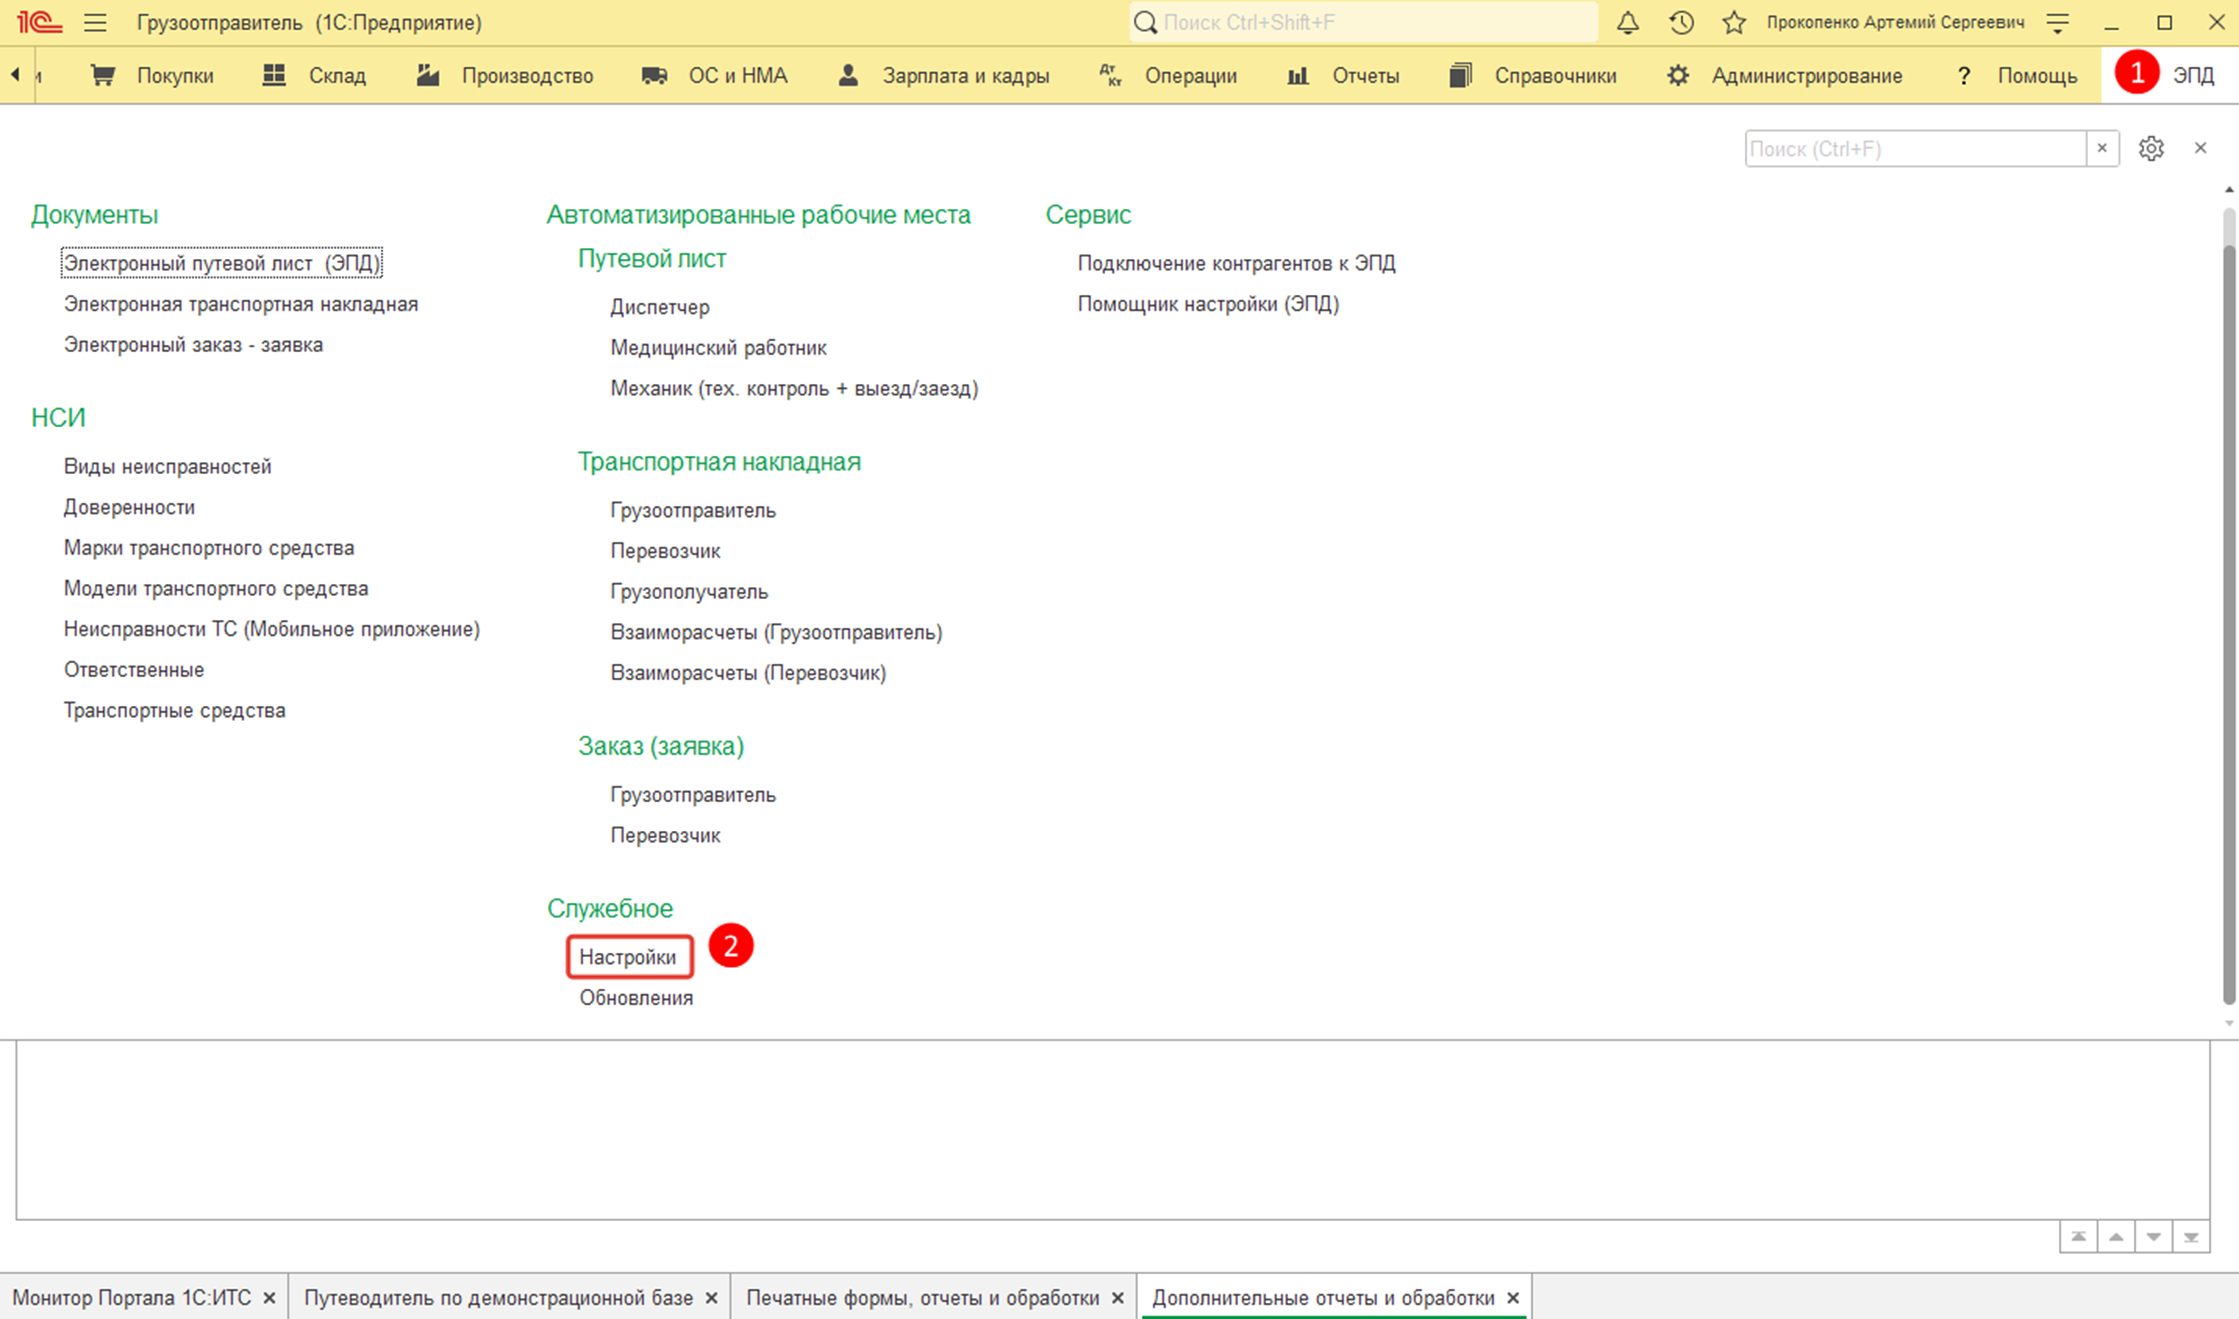Click the factory icon of Производство
Screen dimensions: 2239x1319
428,75
